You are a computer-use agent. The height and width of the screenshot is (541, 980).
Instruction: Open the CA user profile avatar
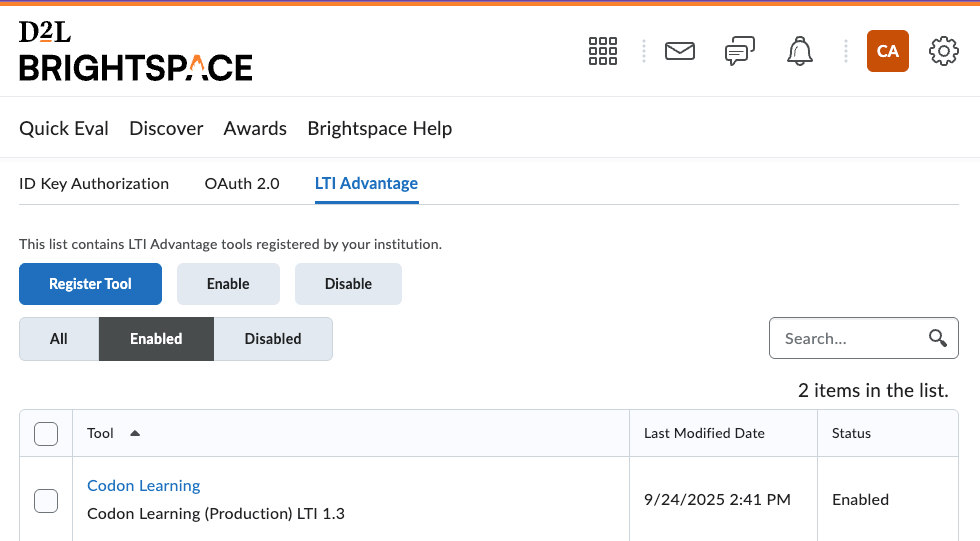pyautogui.click(x=888, y=51)
